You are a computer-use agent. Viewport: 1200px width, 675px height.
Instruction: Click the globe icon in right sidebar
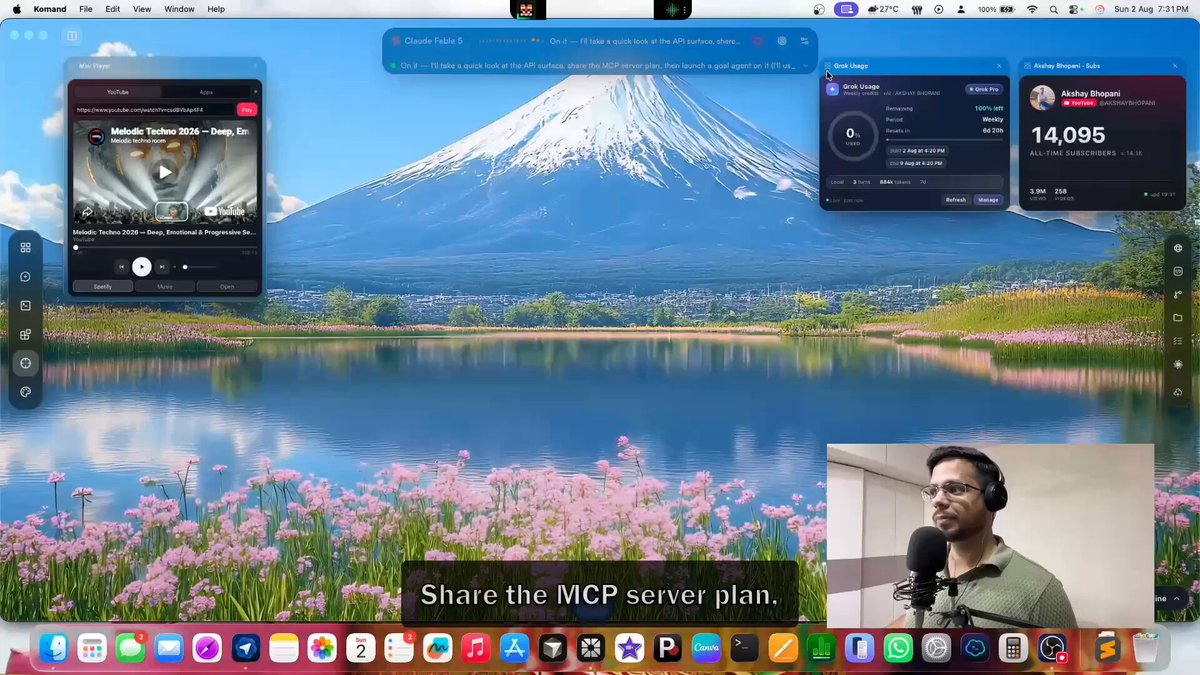click(x=1178, y=248)
